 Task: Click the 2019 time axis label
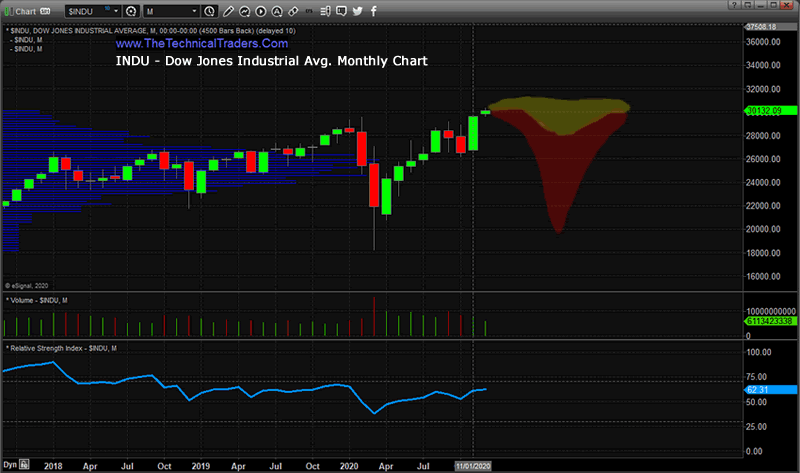[201, 466]
